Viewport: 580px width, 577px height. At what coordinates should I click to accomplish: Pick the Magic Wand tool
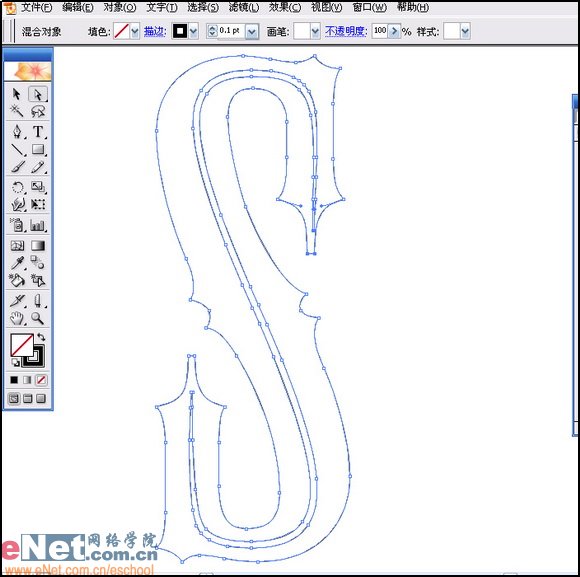[17, 111]
